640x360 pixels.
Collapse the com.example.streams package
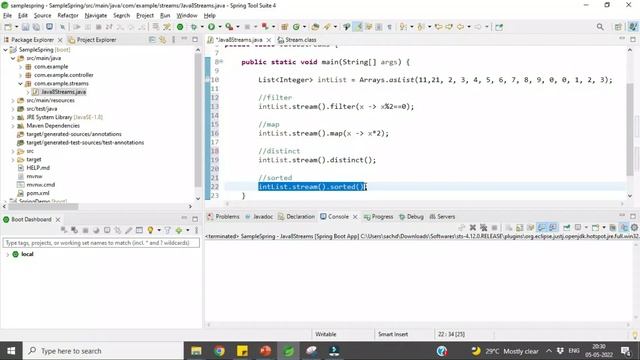coord(20,83)
